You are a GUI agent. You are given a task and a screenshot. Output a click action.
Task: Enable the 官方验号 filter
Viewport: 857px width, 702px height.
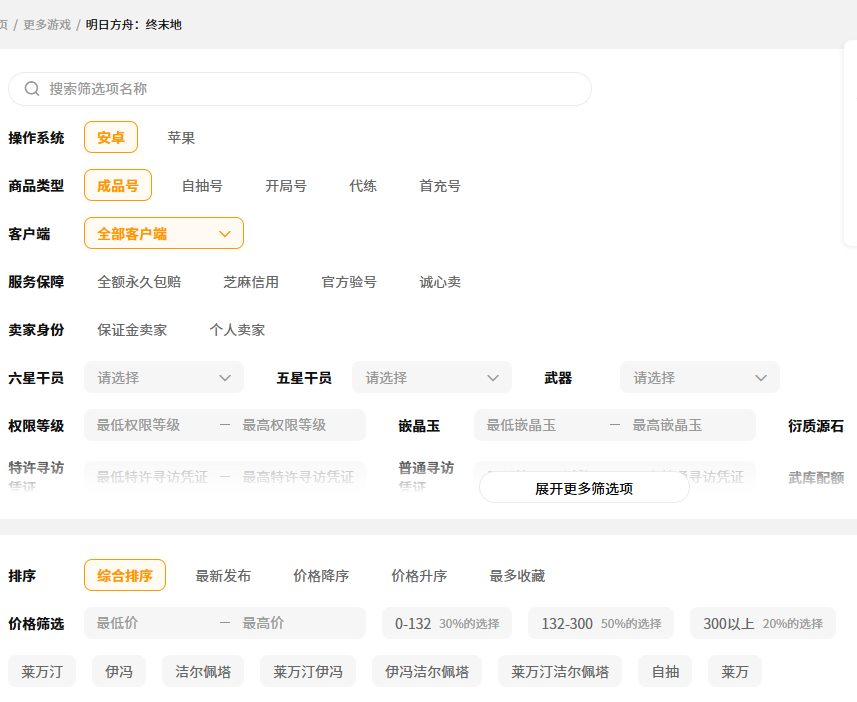click(x=349, y=282)
